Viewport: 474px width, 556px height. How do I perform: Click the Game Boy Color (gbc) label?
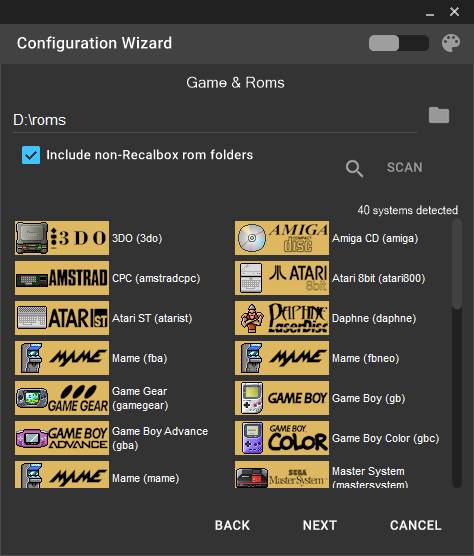[385, 439]
